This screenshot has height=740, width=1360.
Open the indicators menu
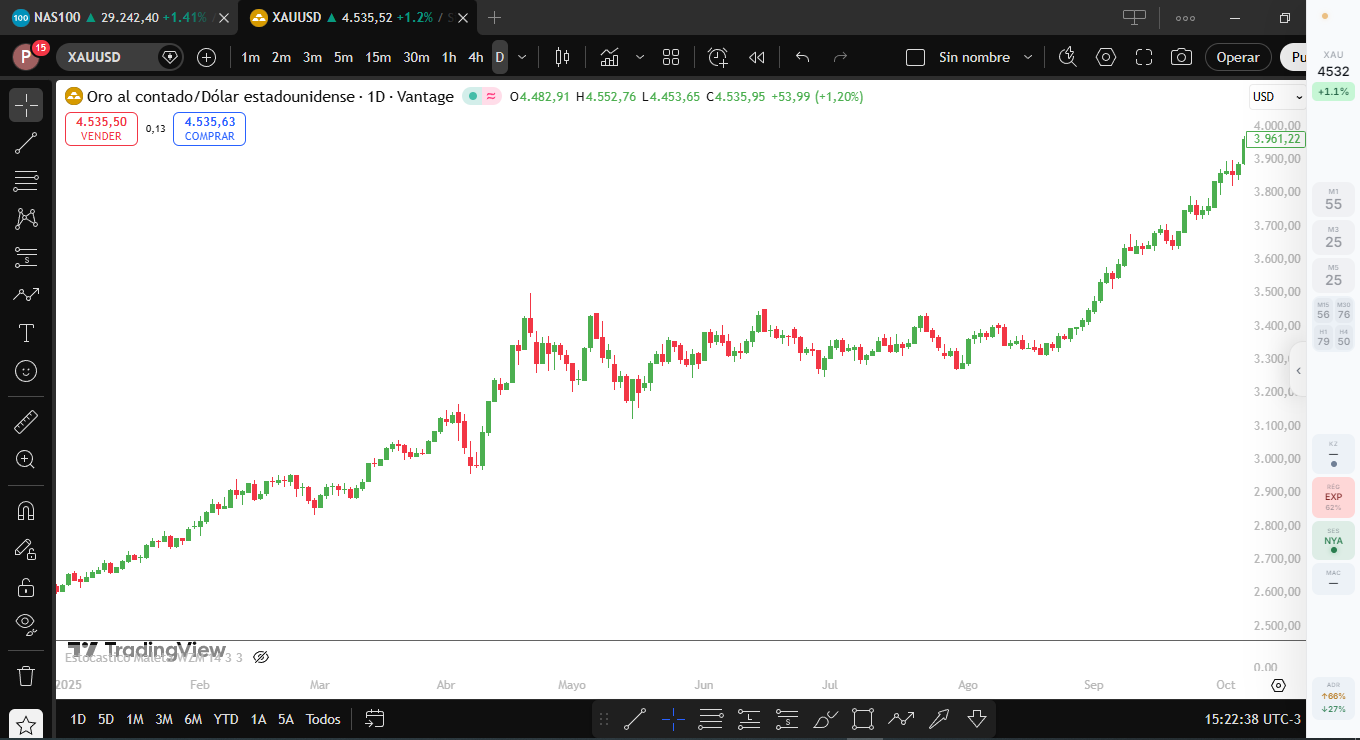[609, 57]
